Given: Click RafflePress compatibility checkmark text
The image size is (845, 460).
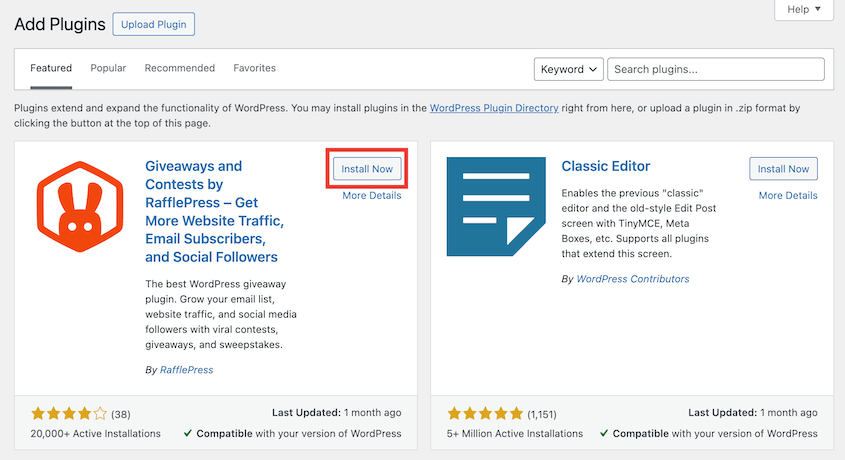Looking at the screenshot, I should (x=293, y=434).
